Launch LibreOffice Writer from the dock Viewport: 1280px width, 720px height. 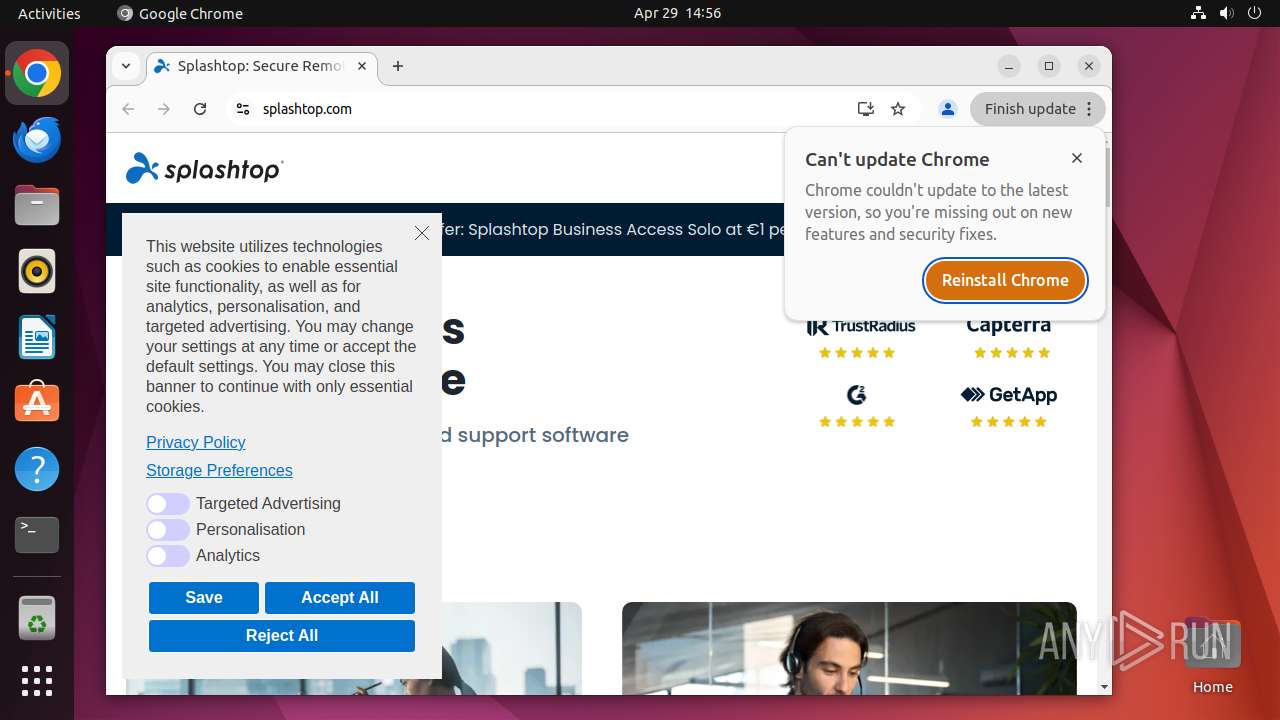pyautogui.click(x=37, y=337)
